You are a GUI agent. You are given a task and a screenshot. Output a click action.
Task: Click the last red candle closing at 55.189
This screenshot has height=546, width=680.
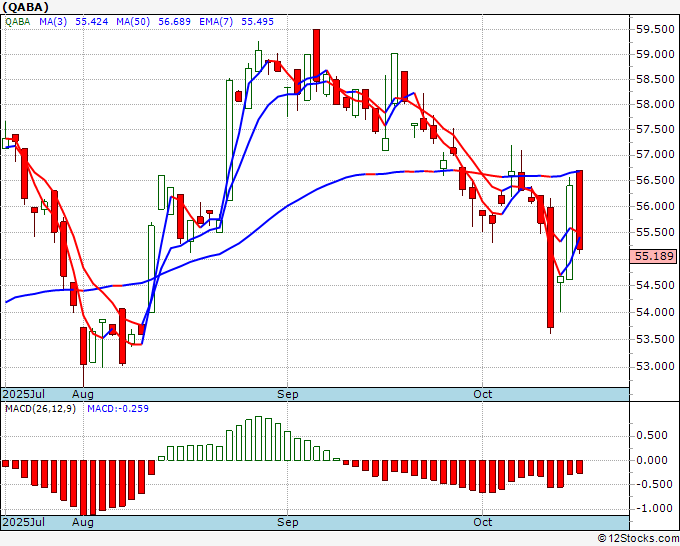click(x=579, y=210)
